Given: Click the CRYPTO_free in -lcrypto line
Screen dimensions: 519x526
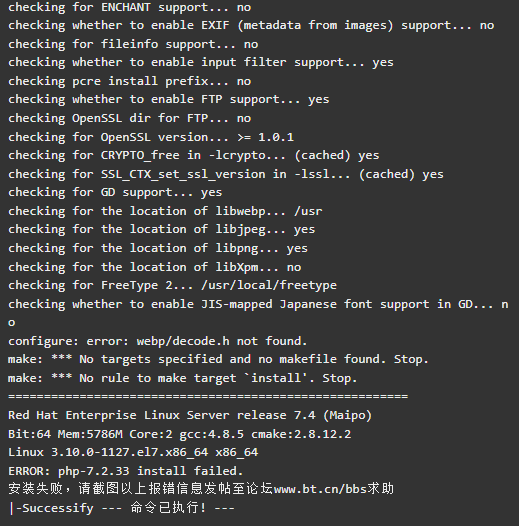Looking at the screenshot, I should pyautogui.click(x=194, y=156).
